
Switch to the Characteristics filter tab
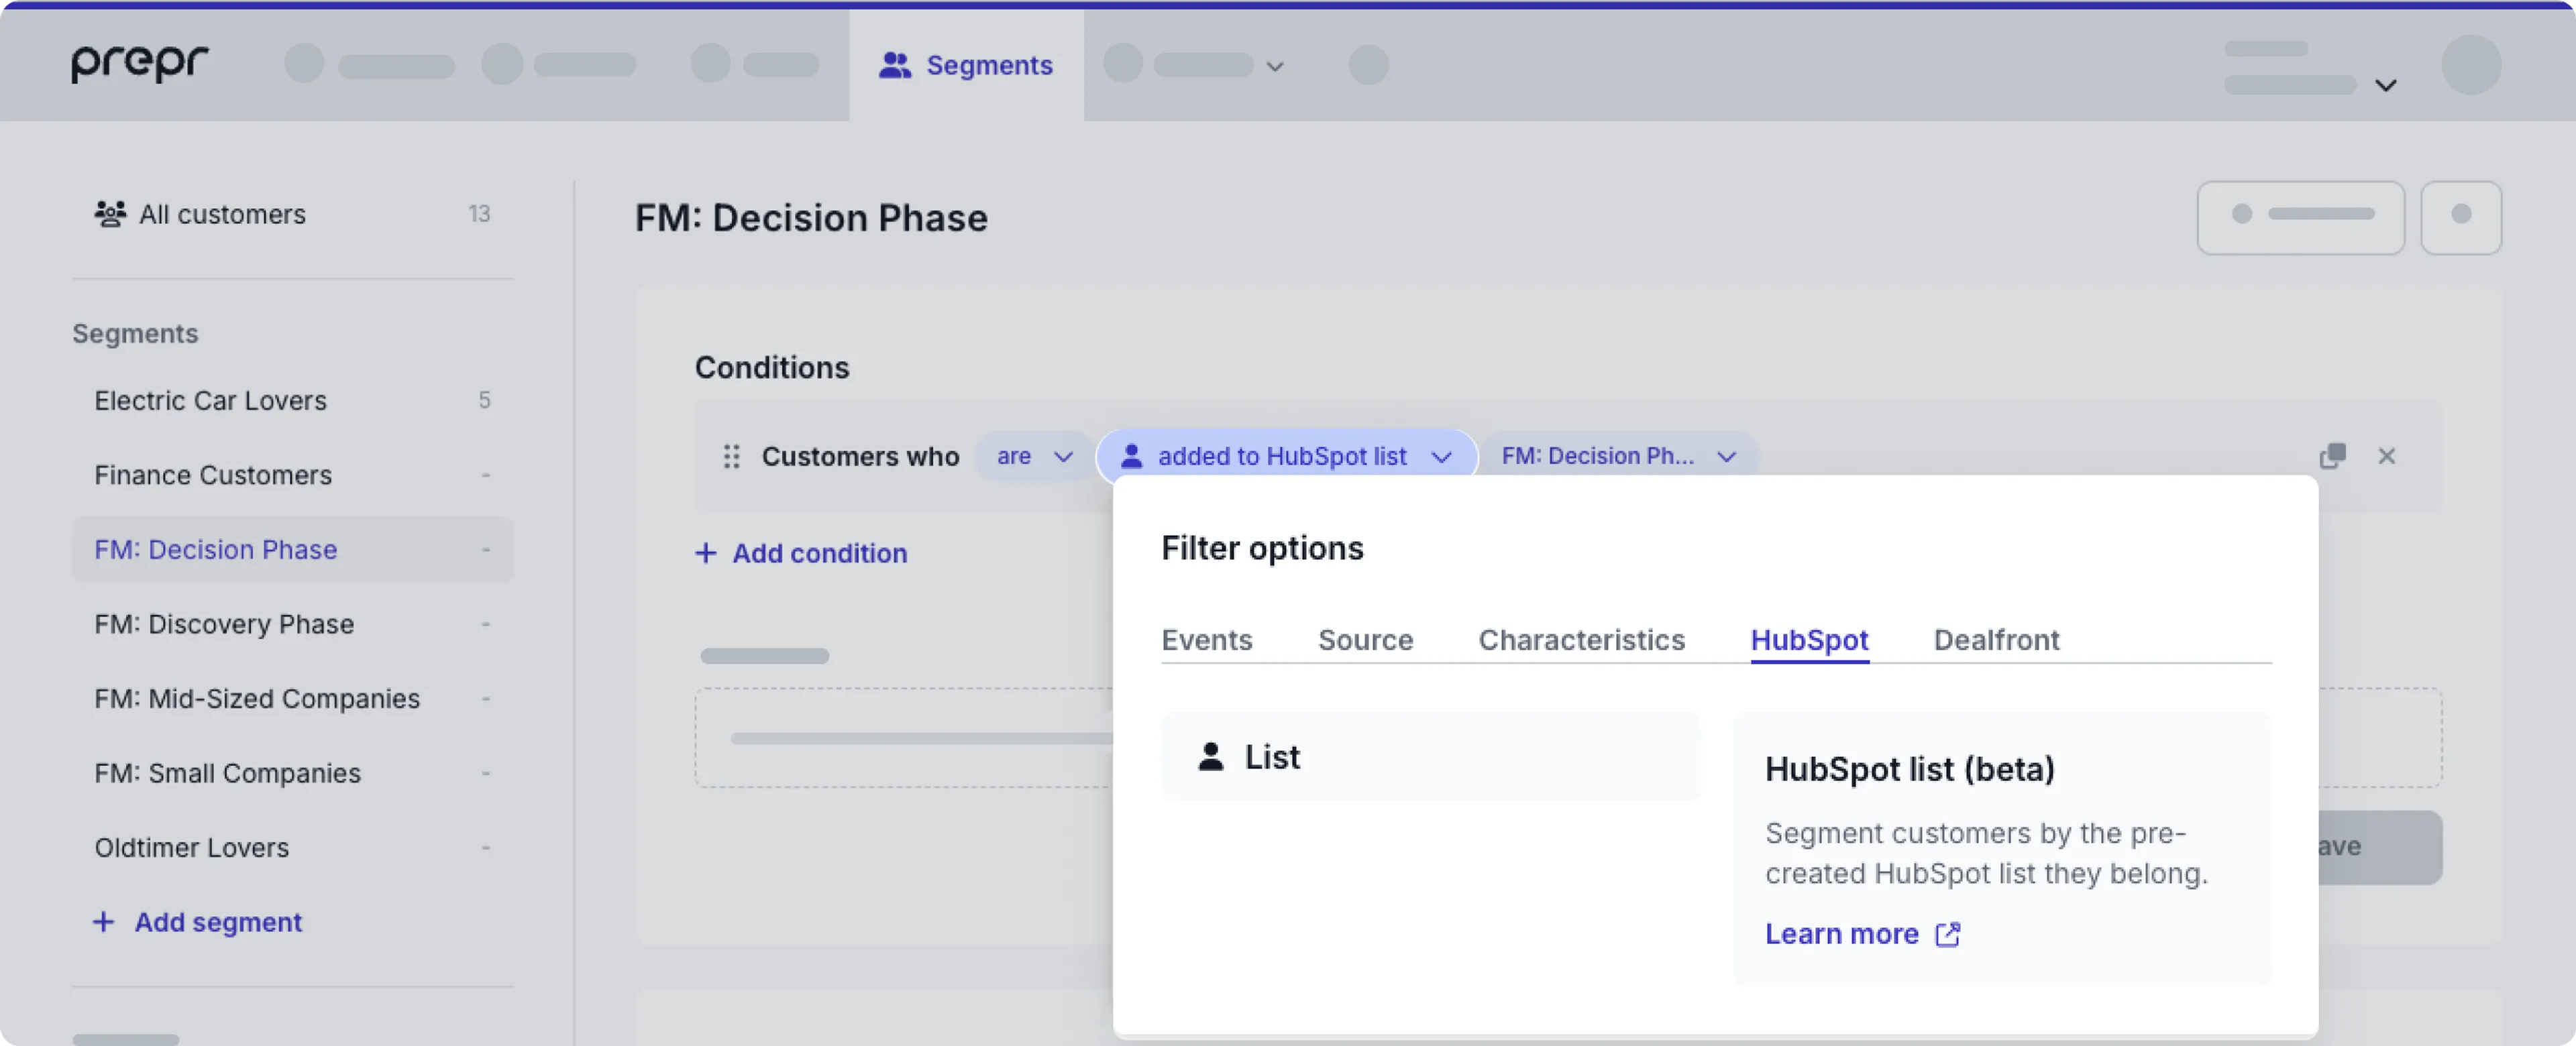(x=1581, y=640)
